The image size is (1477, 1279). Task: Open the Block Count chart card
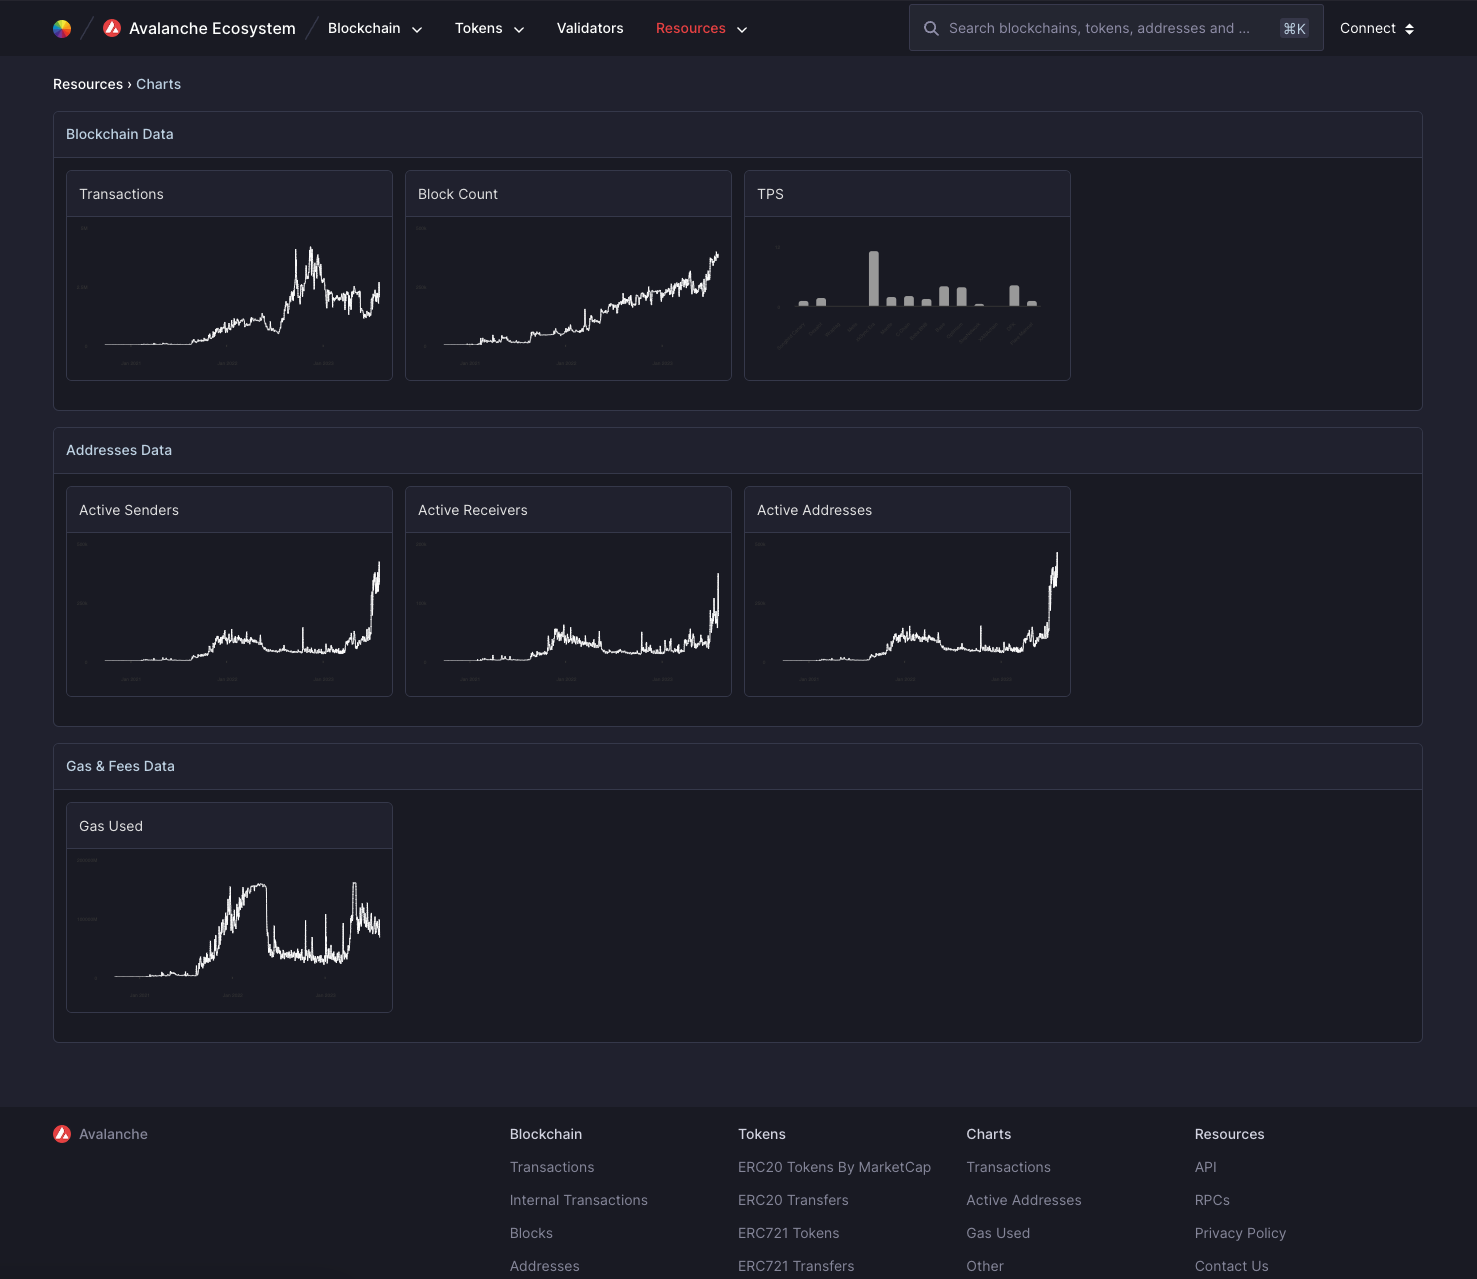pos(568,275)
